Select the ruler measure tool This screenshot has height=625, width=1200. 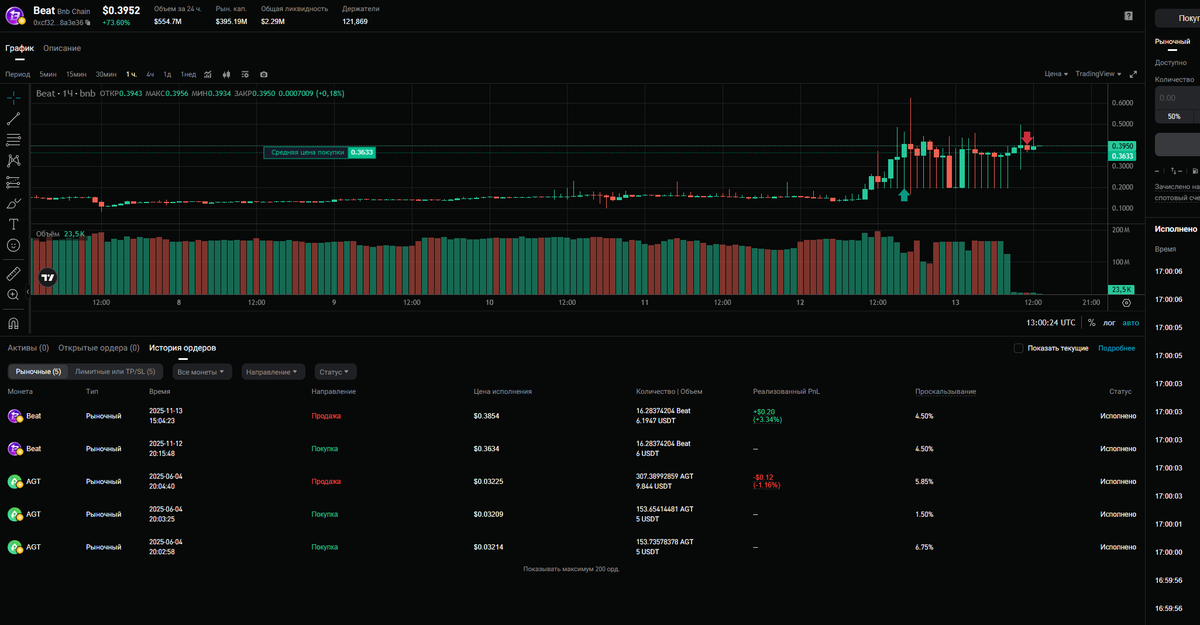point(14,273)
